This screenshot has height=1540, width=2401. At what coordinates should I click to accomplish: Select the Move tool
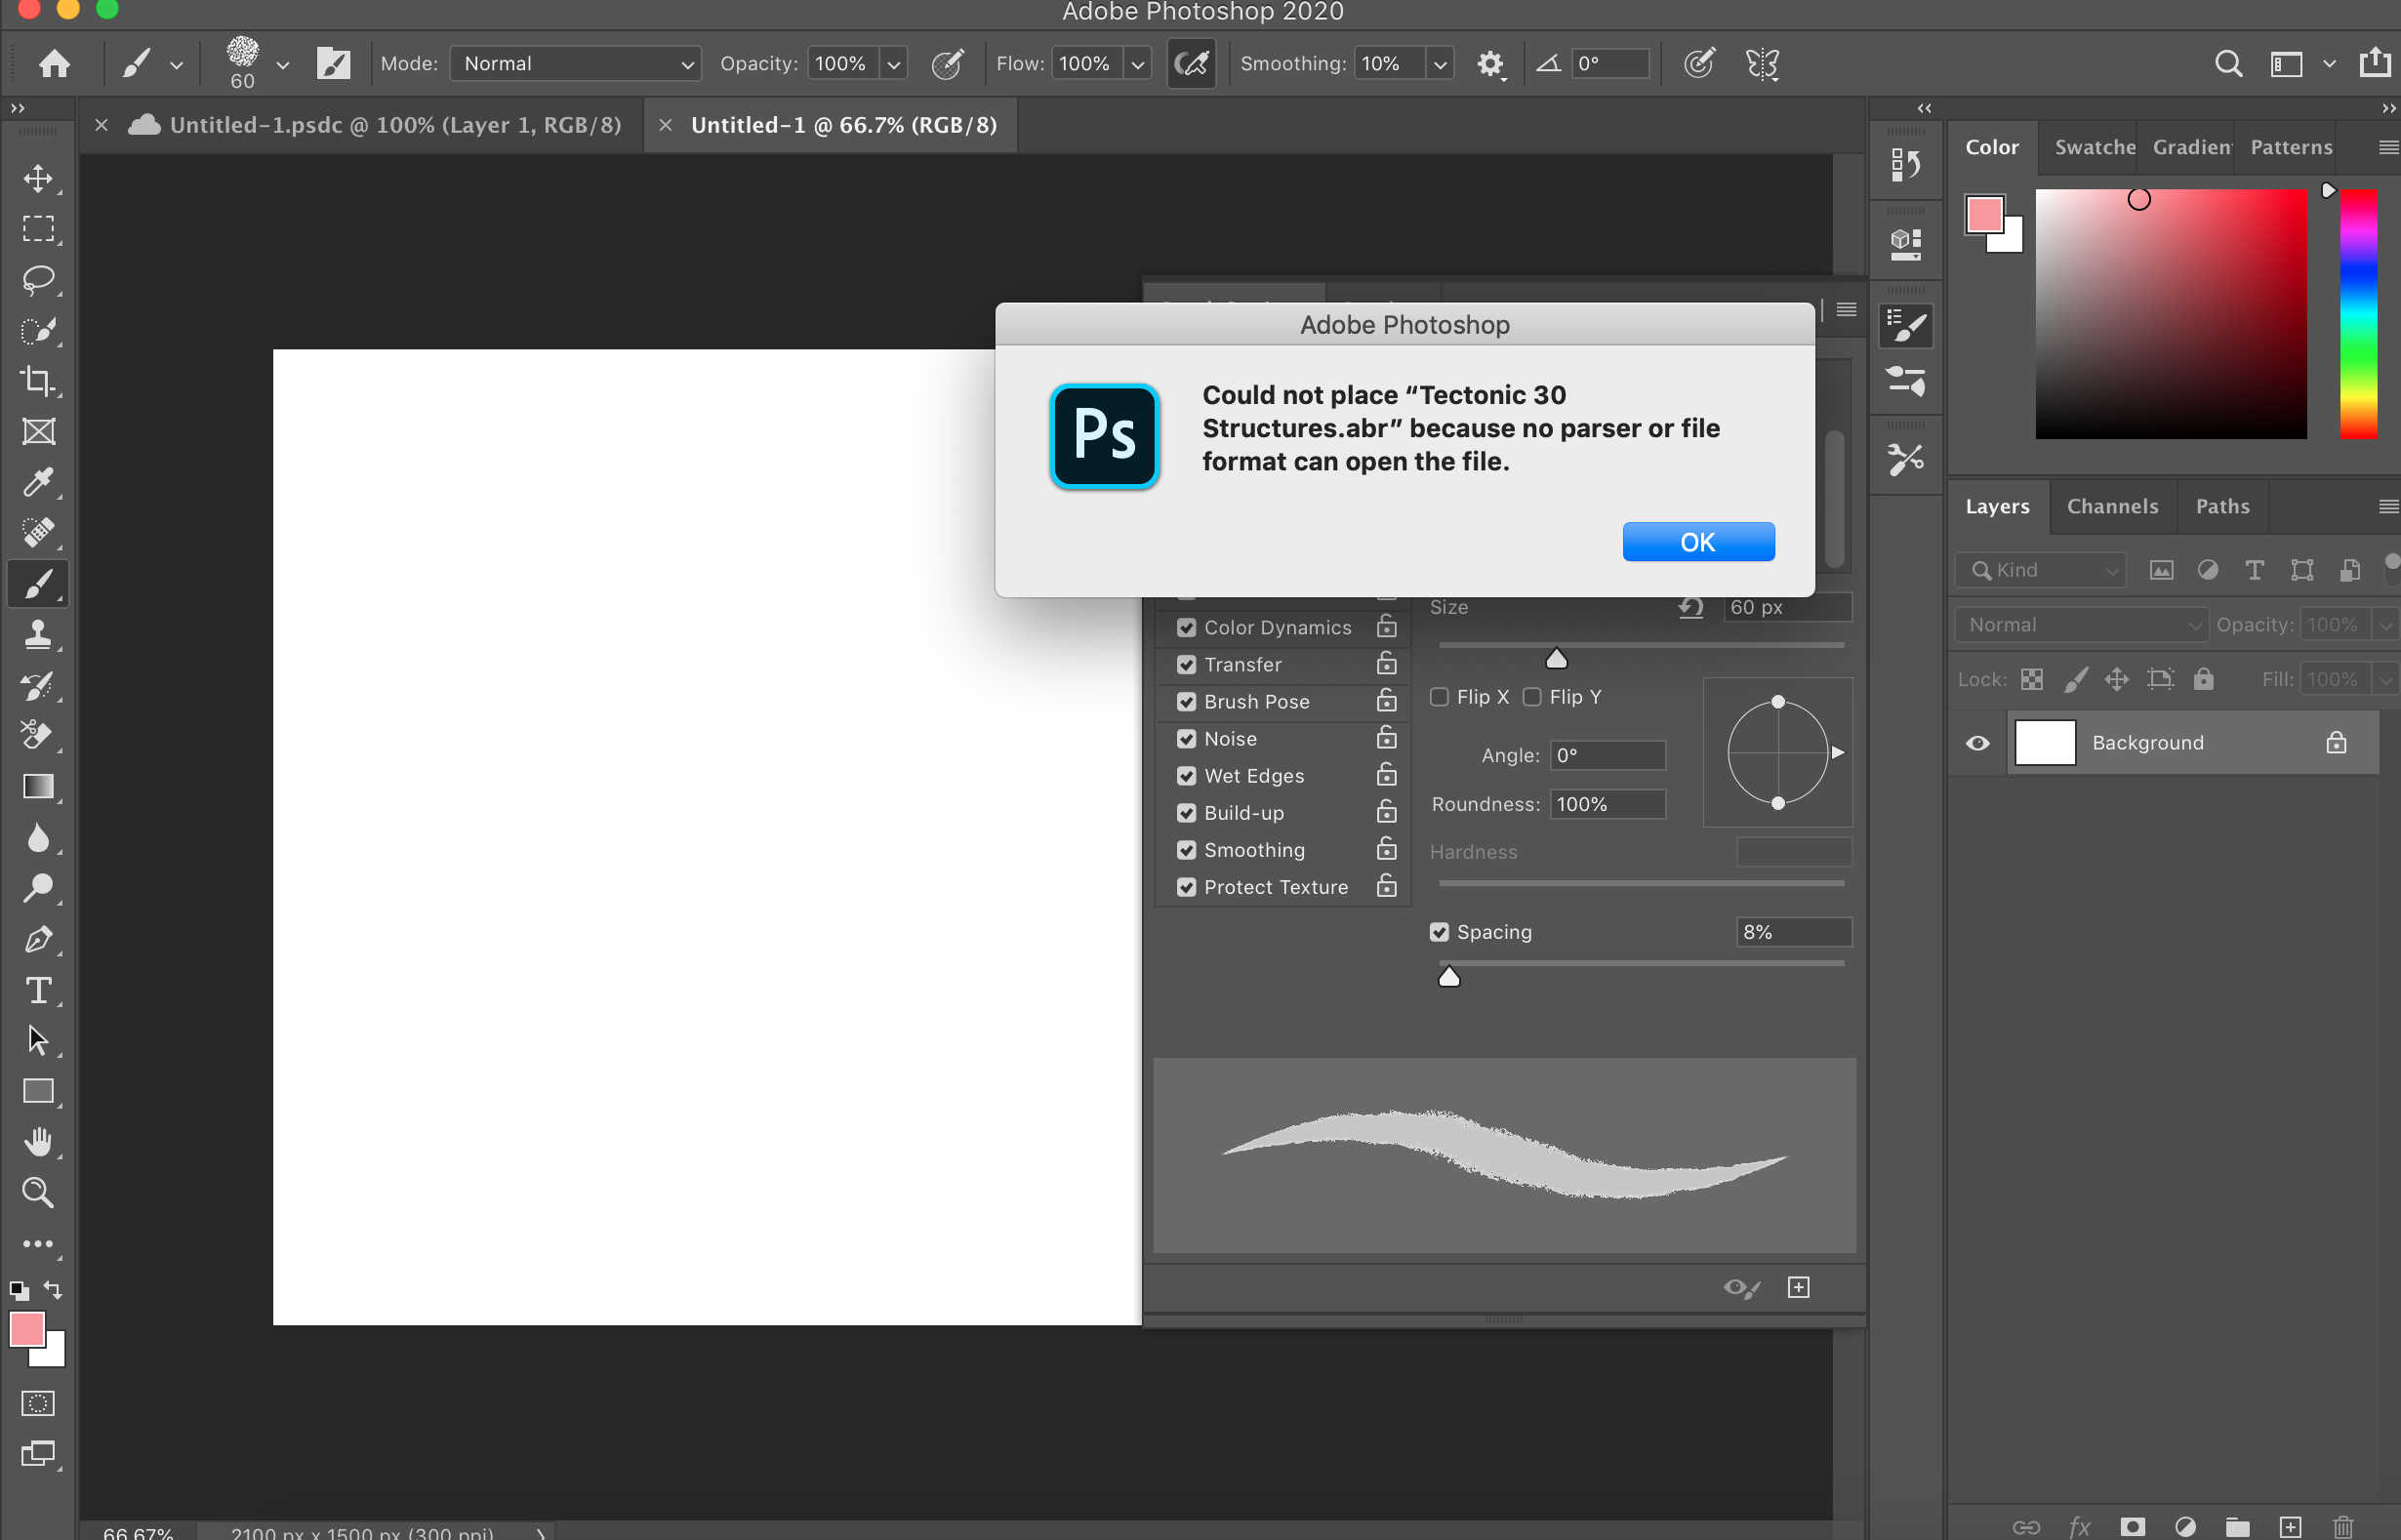click(38, 180)
